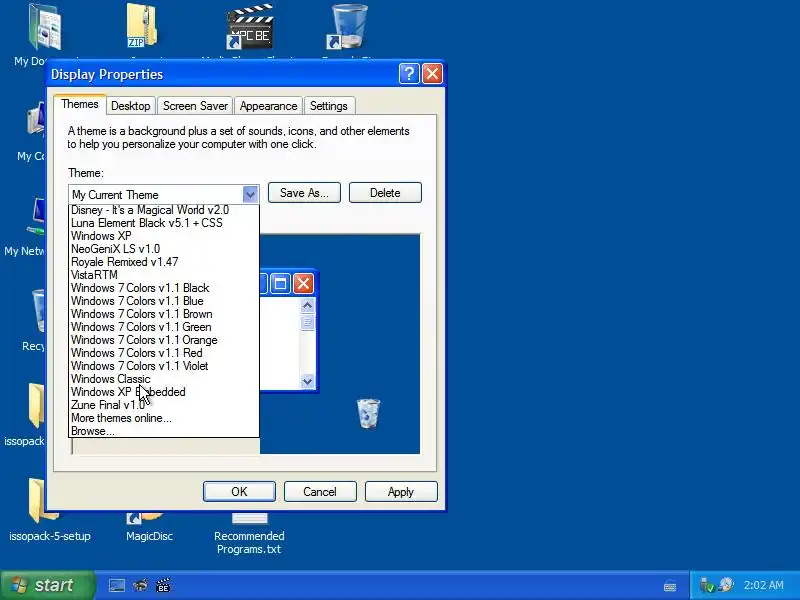Select the Windows Classic theme
Viewport: 800px width, 600px height.
(x=163, y=379)
